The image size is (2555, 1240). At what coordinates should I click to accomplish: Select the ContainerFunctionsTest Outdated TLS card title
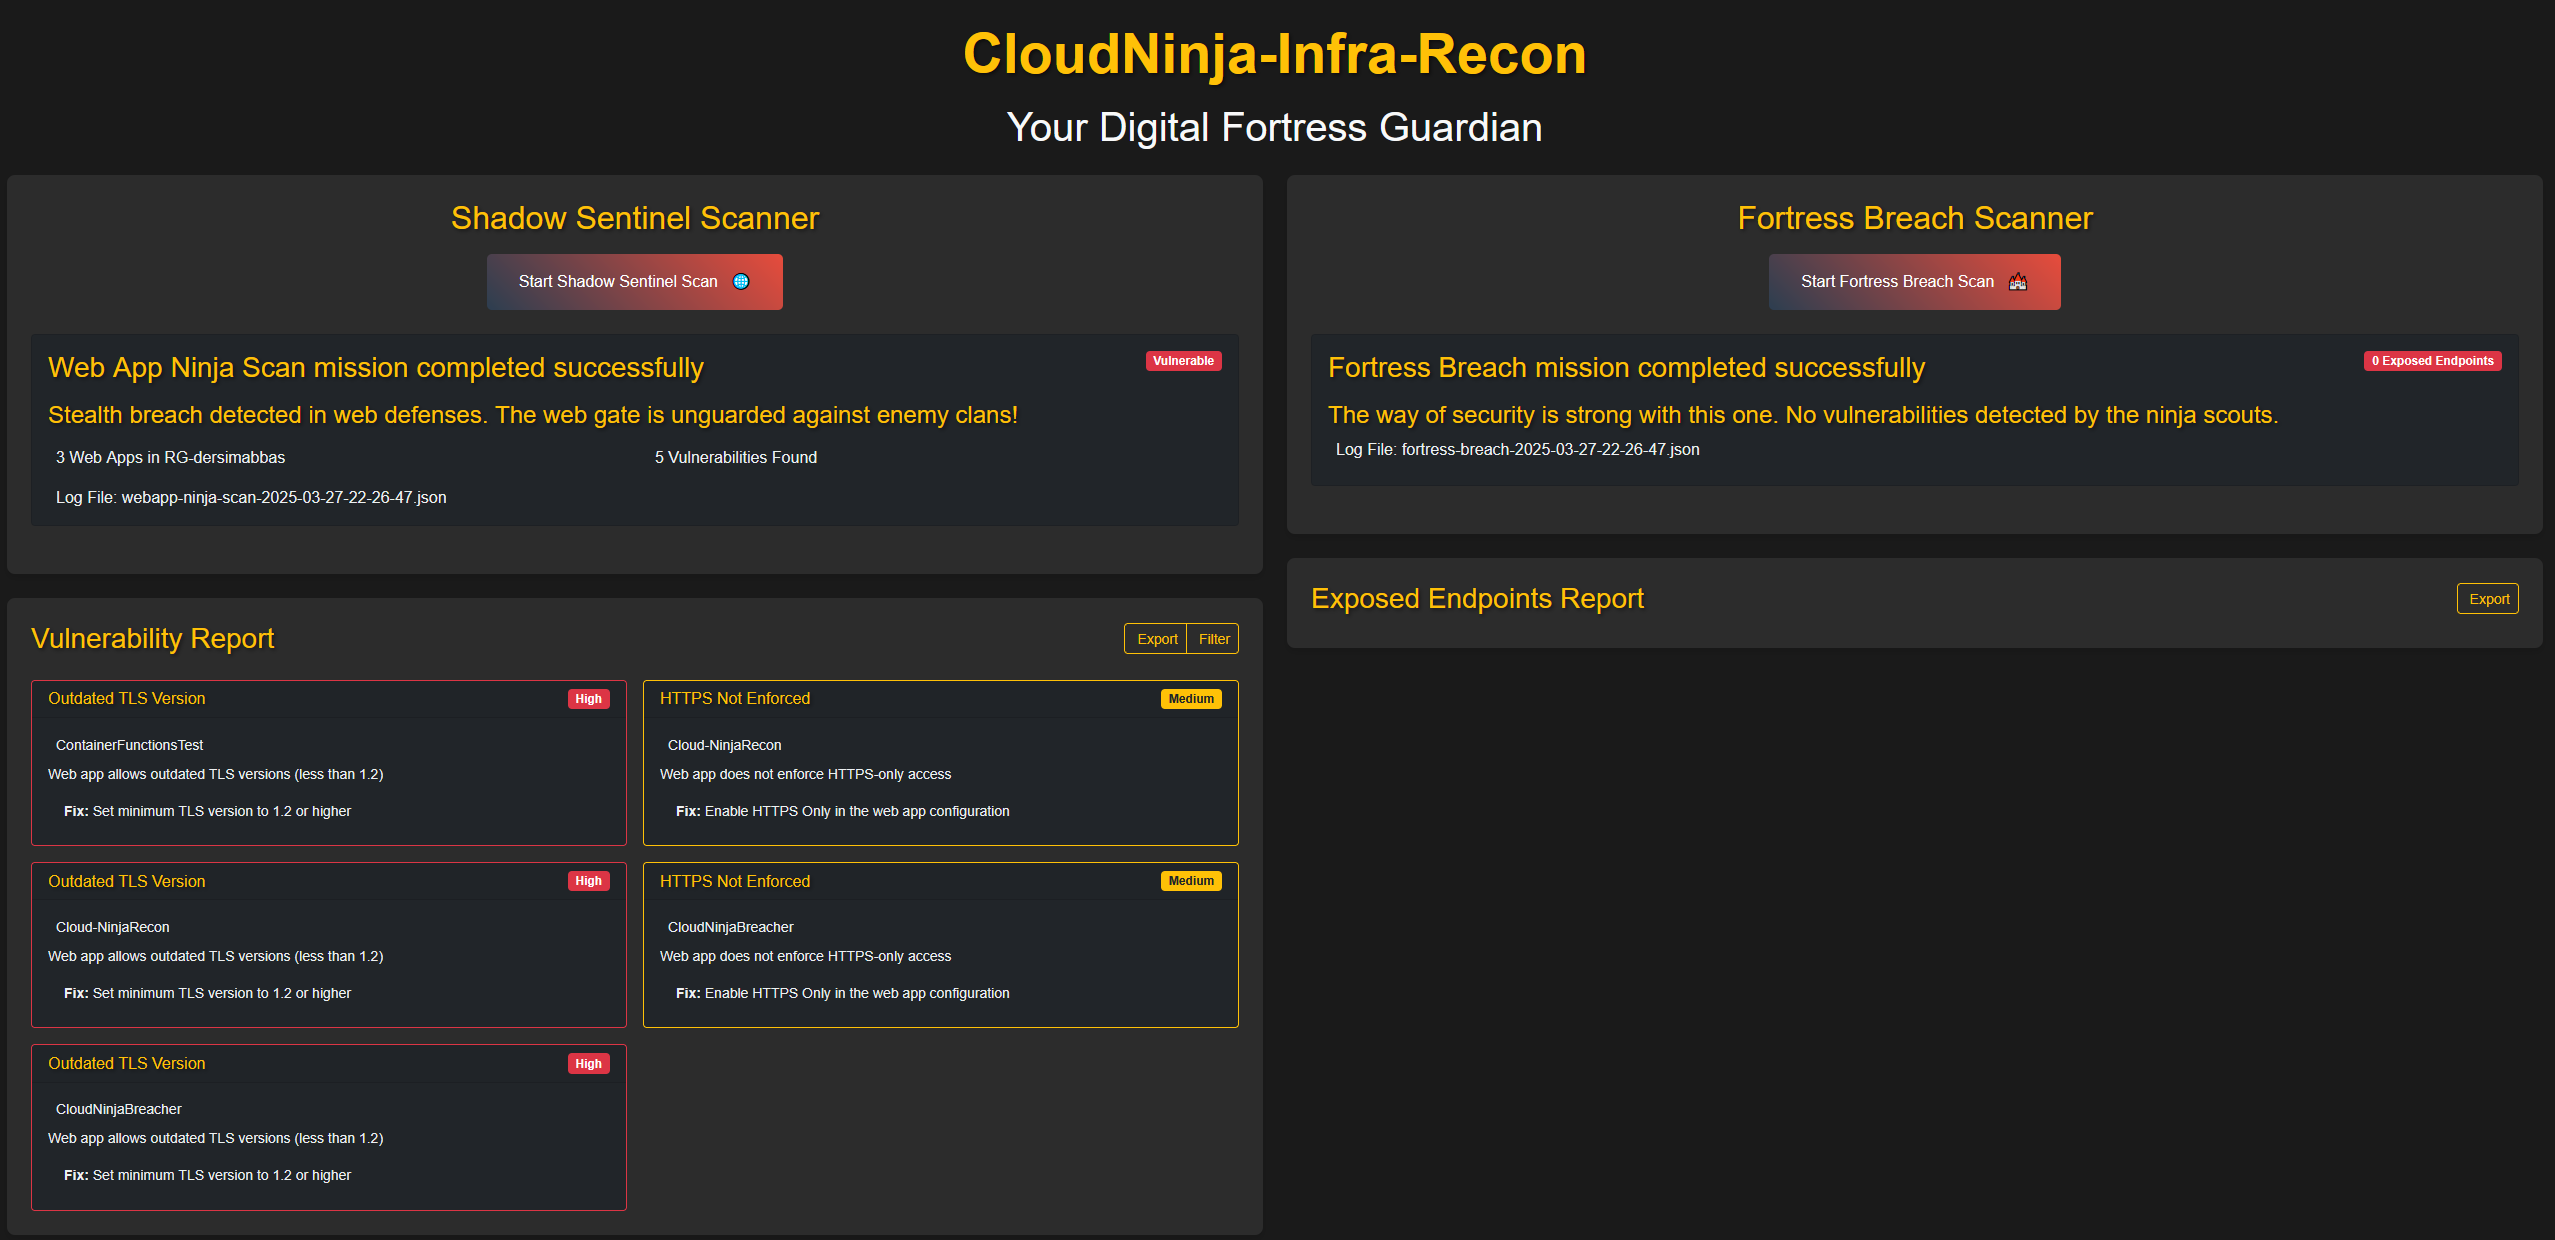point(127,698)
